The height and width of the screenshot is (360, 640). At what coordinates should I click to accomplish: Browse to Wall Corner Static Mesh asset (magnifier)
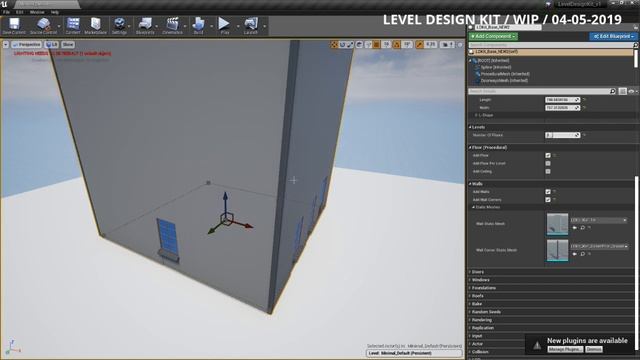point(582,254)
